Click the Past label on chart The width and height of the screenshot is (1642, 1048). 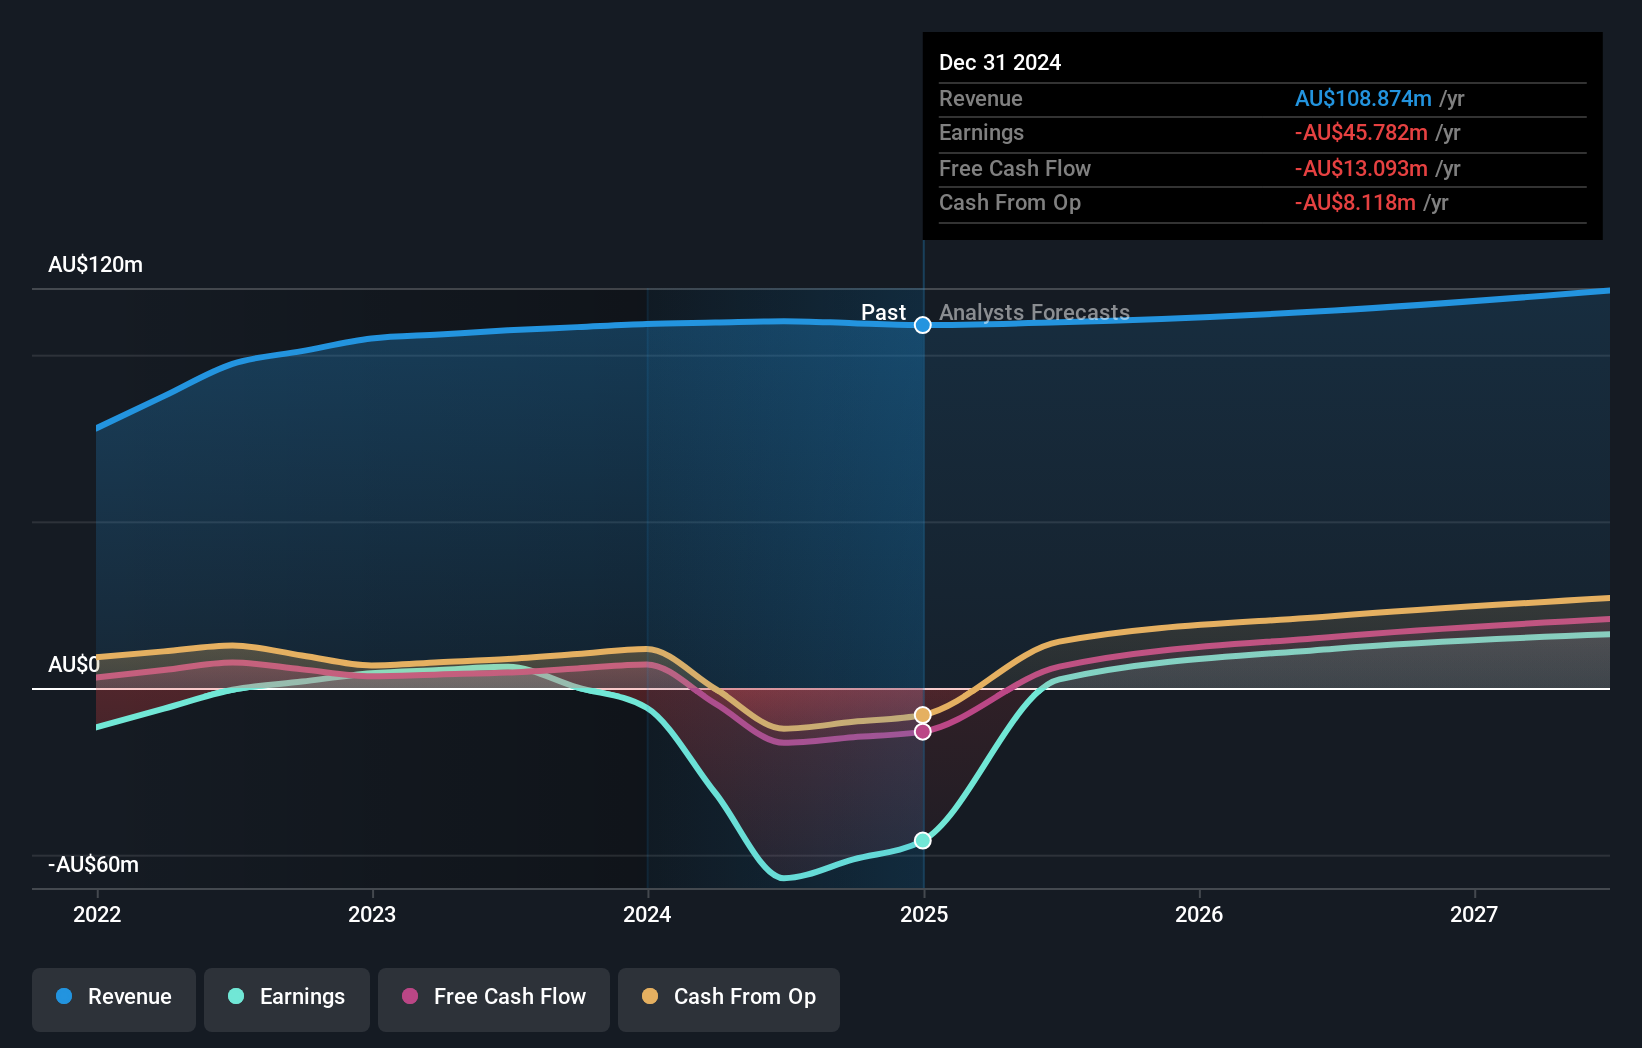click(884, 313)
